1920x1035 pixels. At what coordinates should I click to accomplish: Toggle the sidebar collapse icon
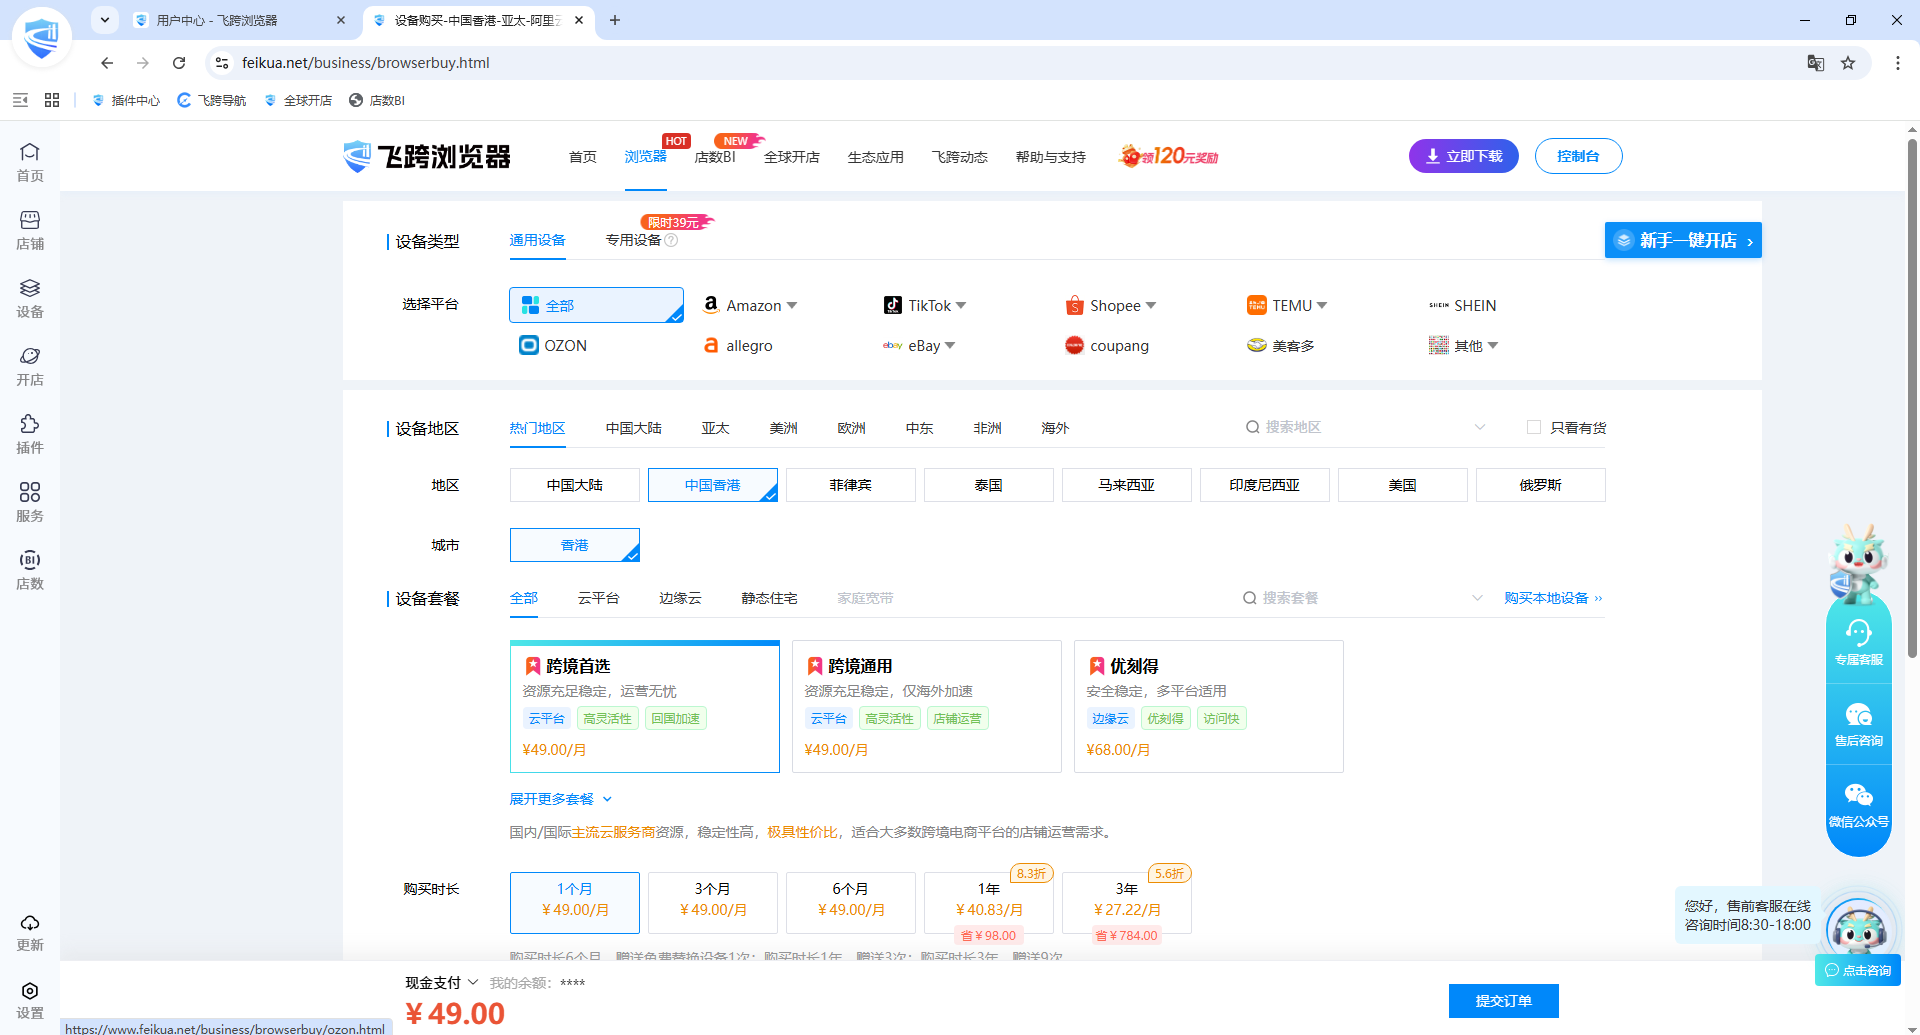(x=20, y=100)
